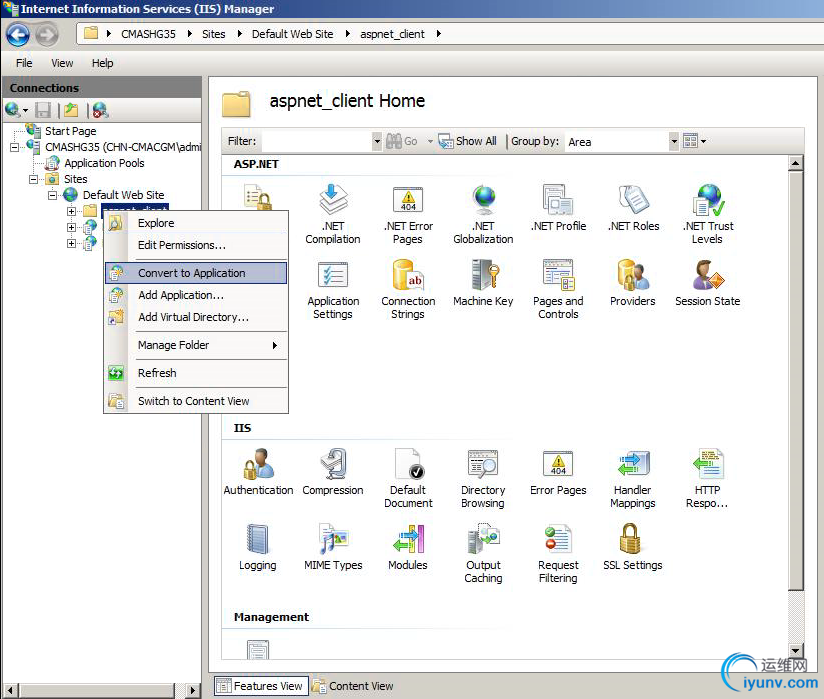The image size is (824, 699).
Task: Open the Filter dropdown arrow
Action: tap(377, 141)
